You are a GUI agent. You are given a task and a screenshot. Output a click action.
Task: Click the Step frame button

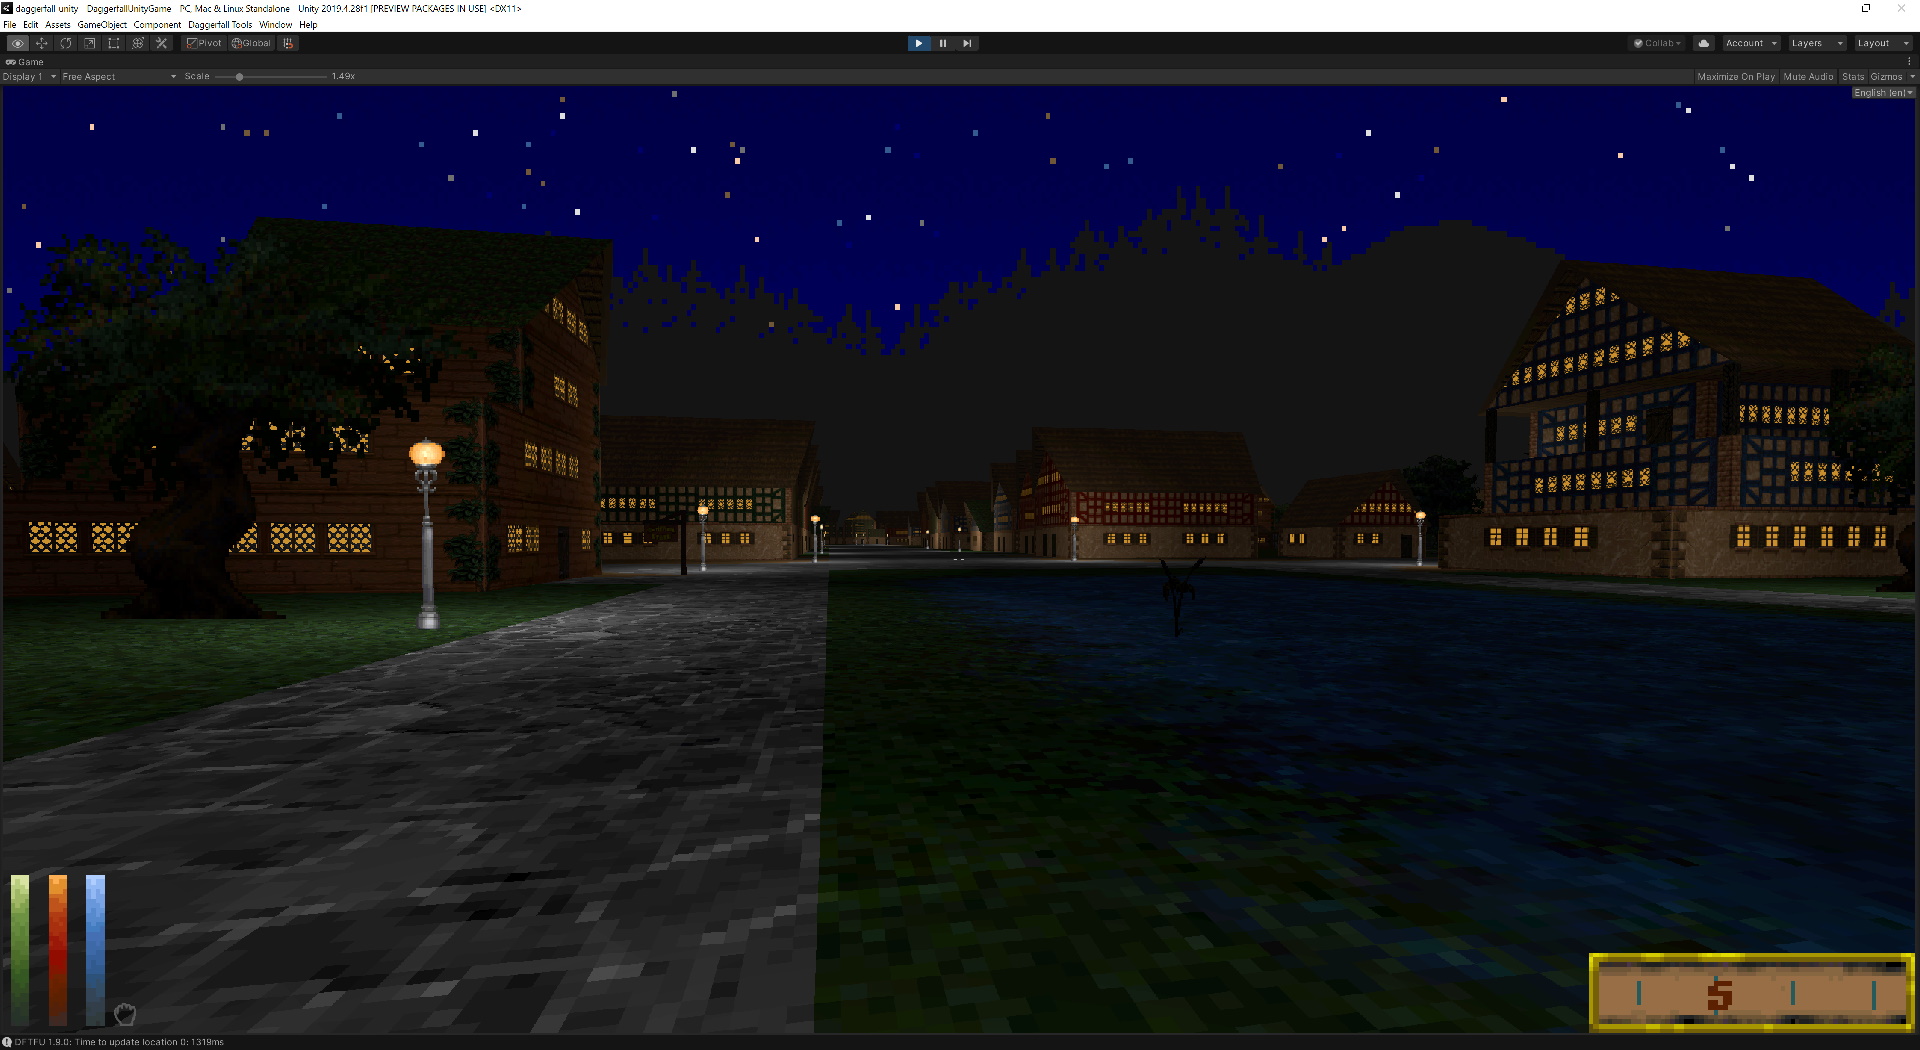(966, 43)
